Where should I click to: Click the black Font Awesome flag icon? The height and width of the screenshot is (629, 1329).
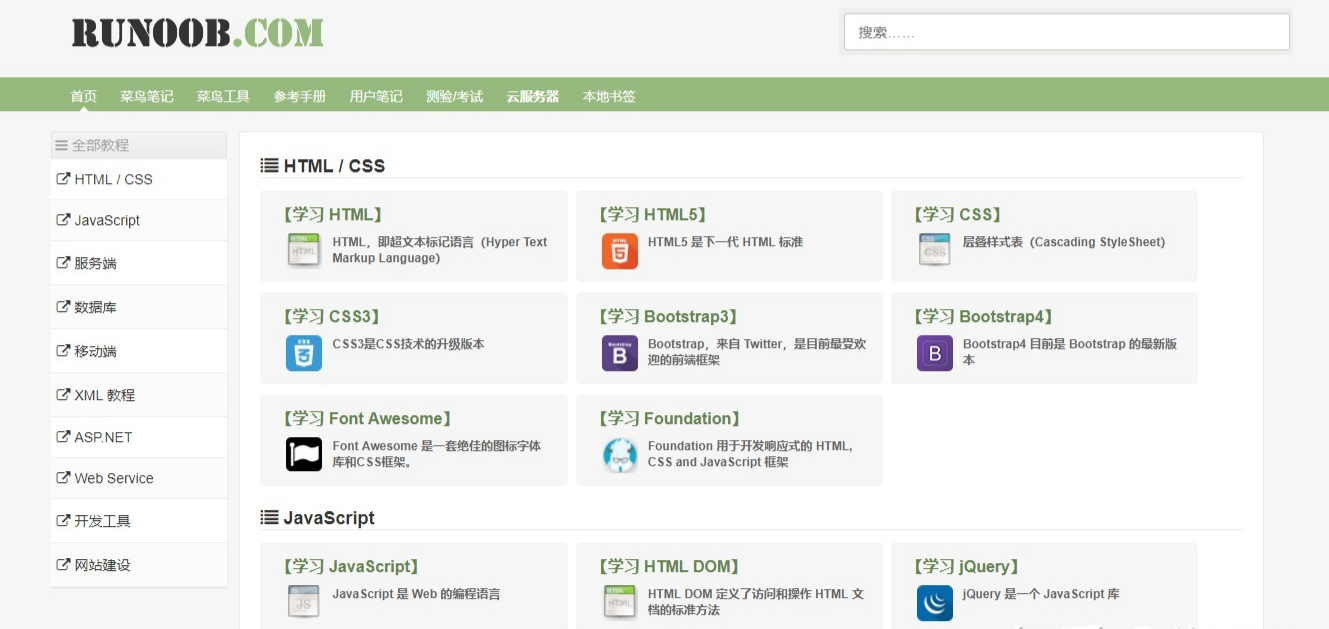[x=304, y=455]
